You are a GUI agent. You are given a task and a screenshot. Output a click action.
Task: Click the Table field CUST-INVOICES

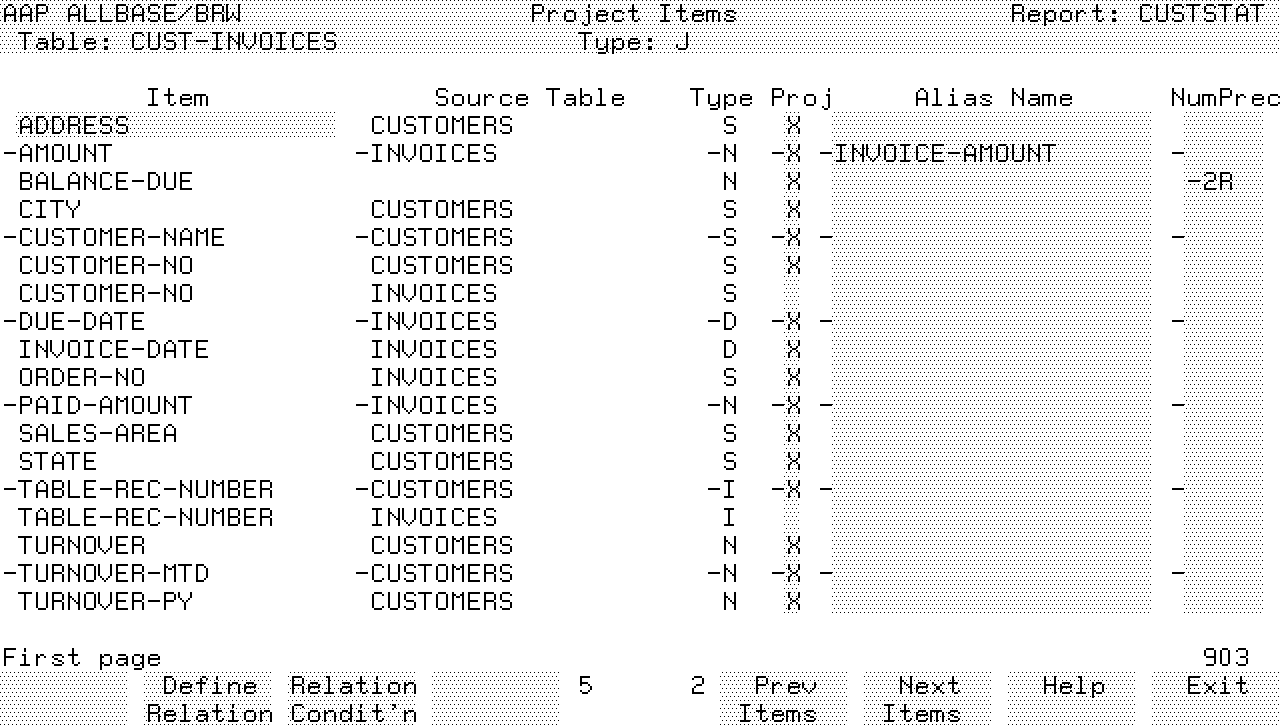(234, 42)
